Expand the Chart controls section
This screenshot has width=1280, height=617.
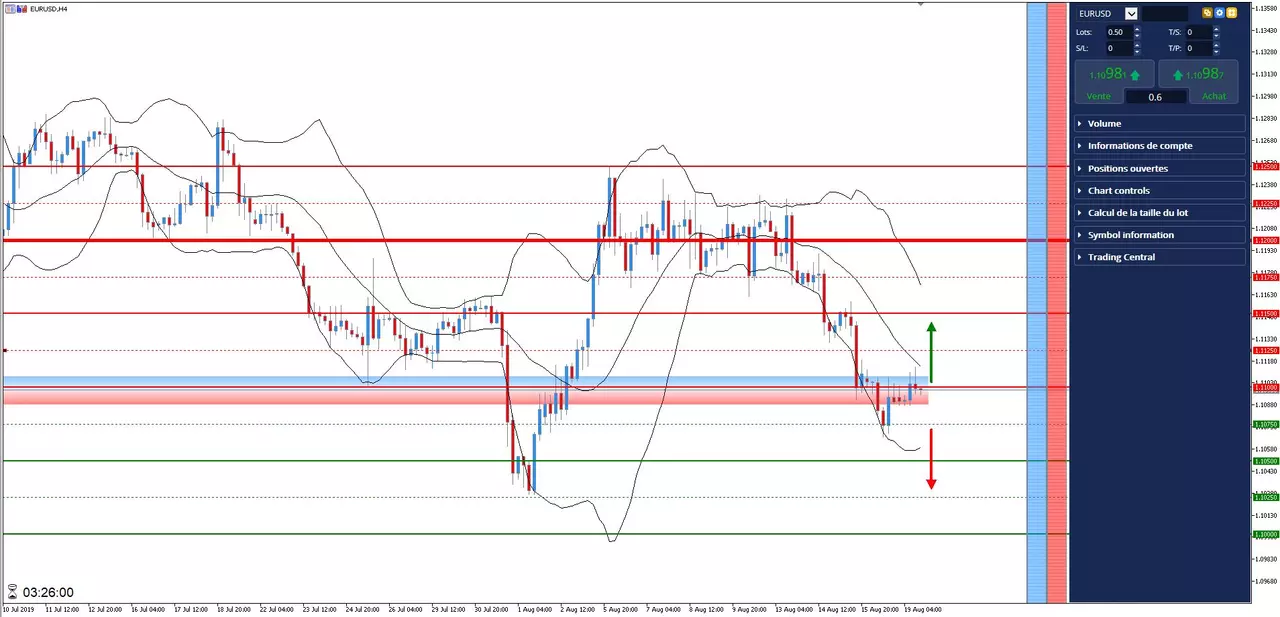[1160, 190]
